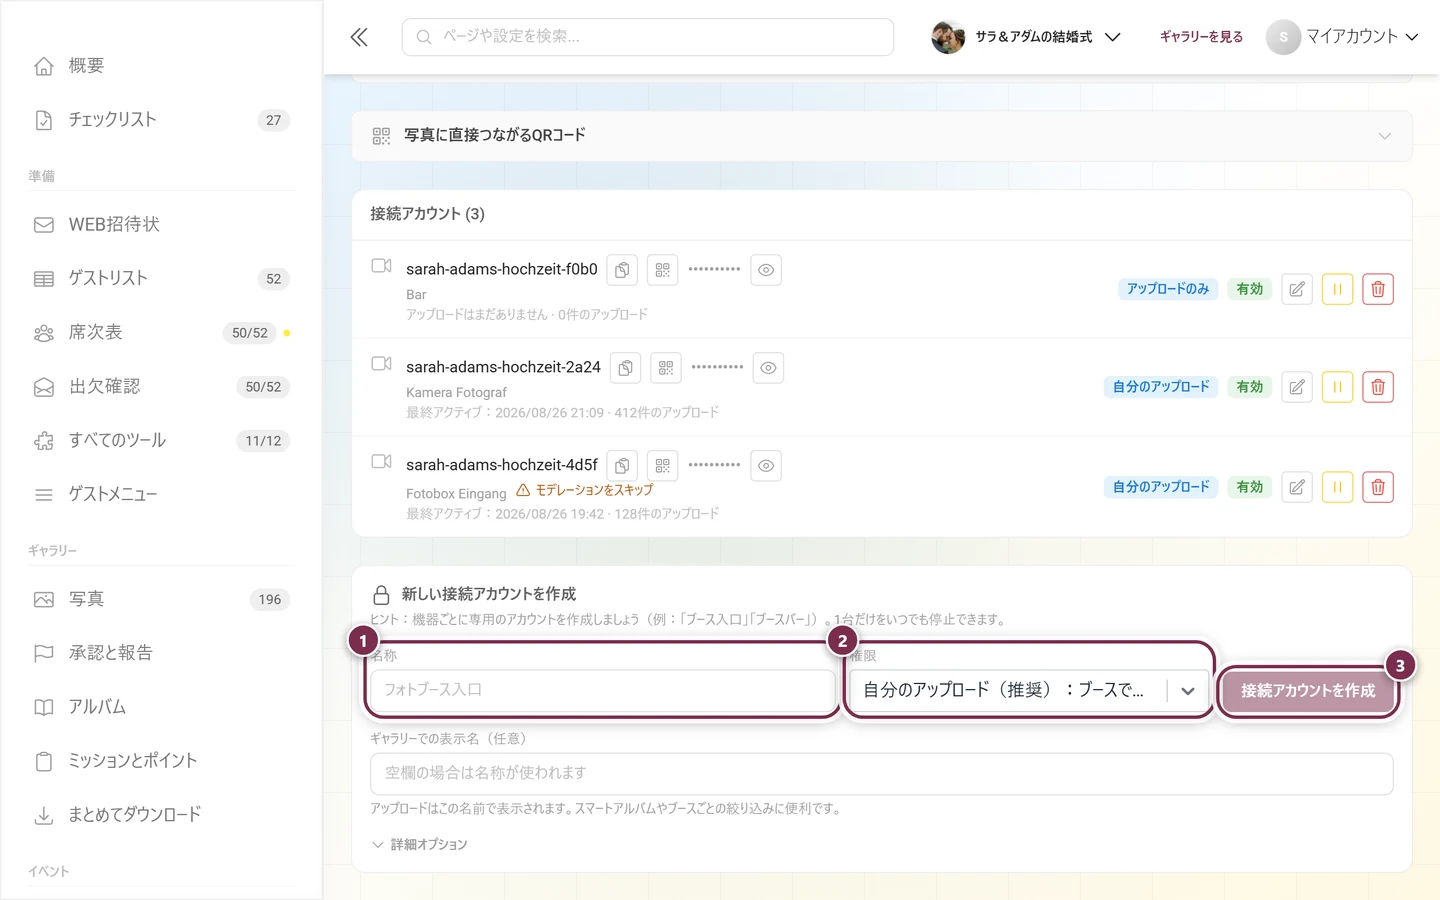The image size is (1440, 900).
Task: Show QR code for sarah-adams-hochzeit-f0b0
Action: (x=662, y=270)
